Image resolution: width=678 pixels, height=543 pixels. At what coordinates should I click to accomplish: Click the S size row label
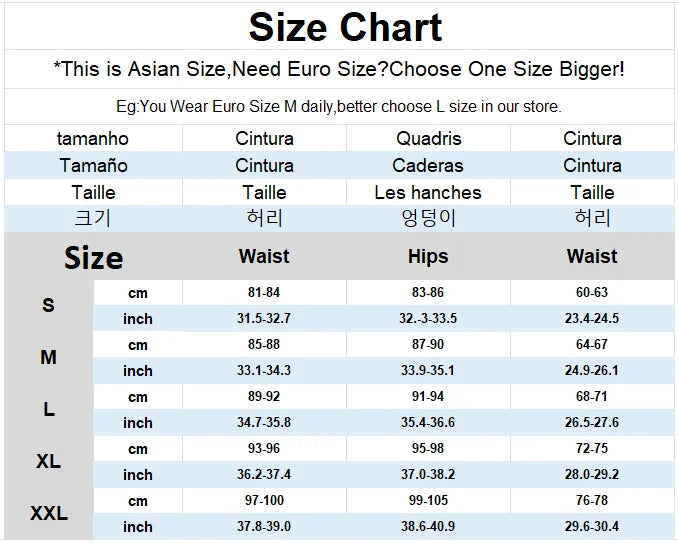coord(48,306)
